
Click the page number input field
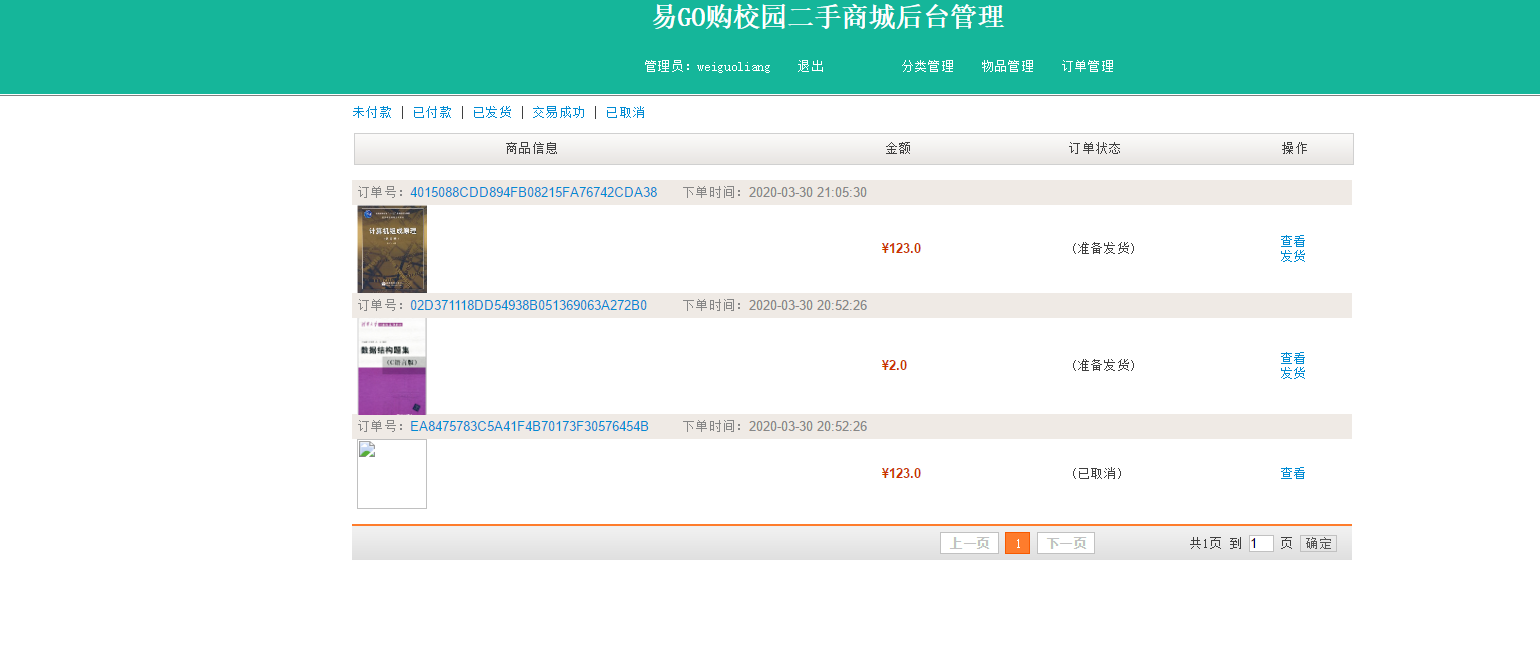1260,544
